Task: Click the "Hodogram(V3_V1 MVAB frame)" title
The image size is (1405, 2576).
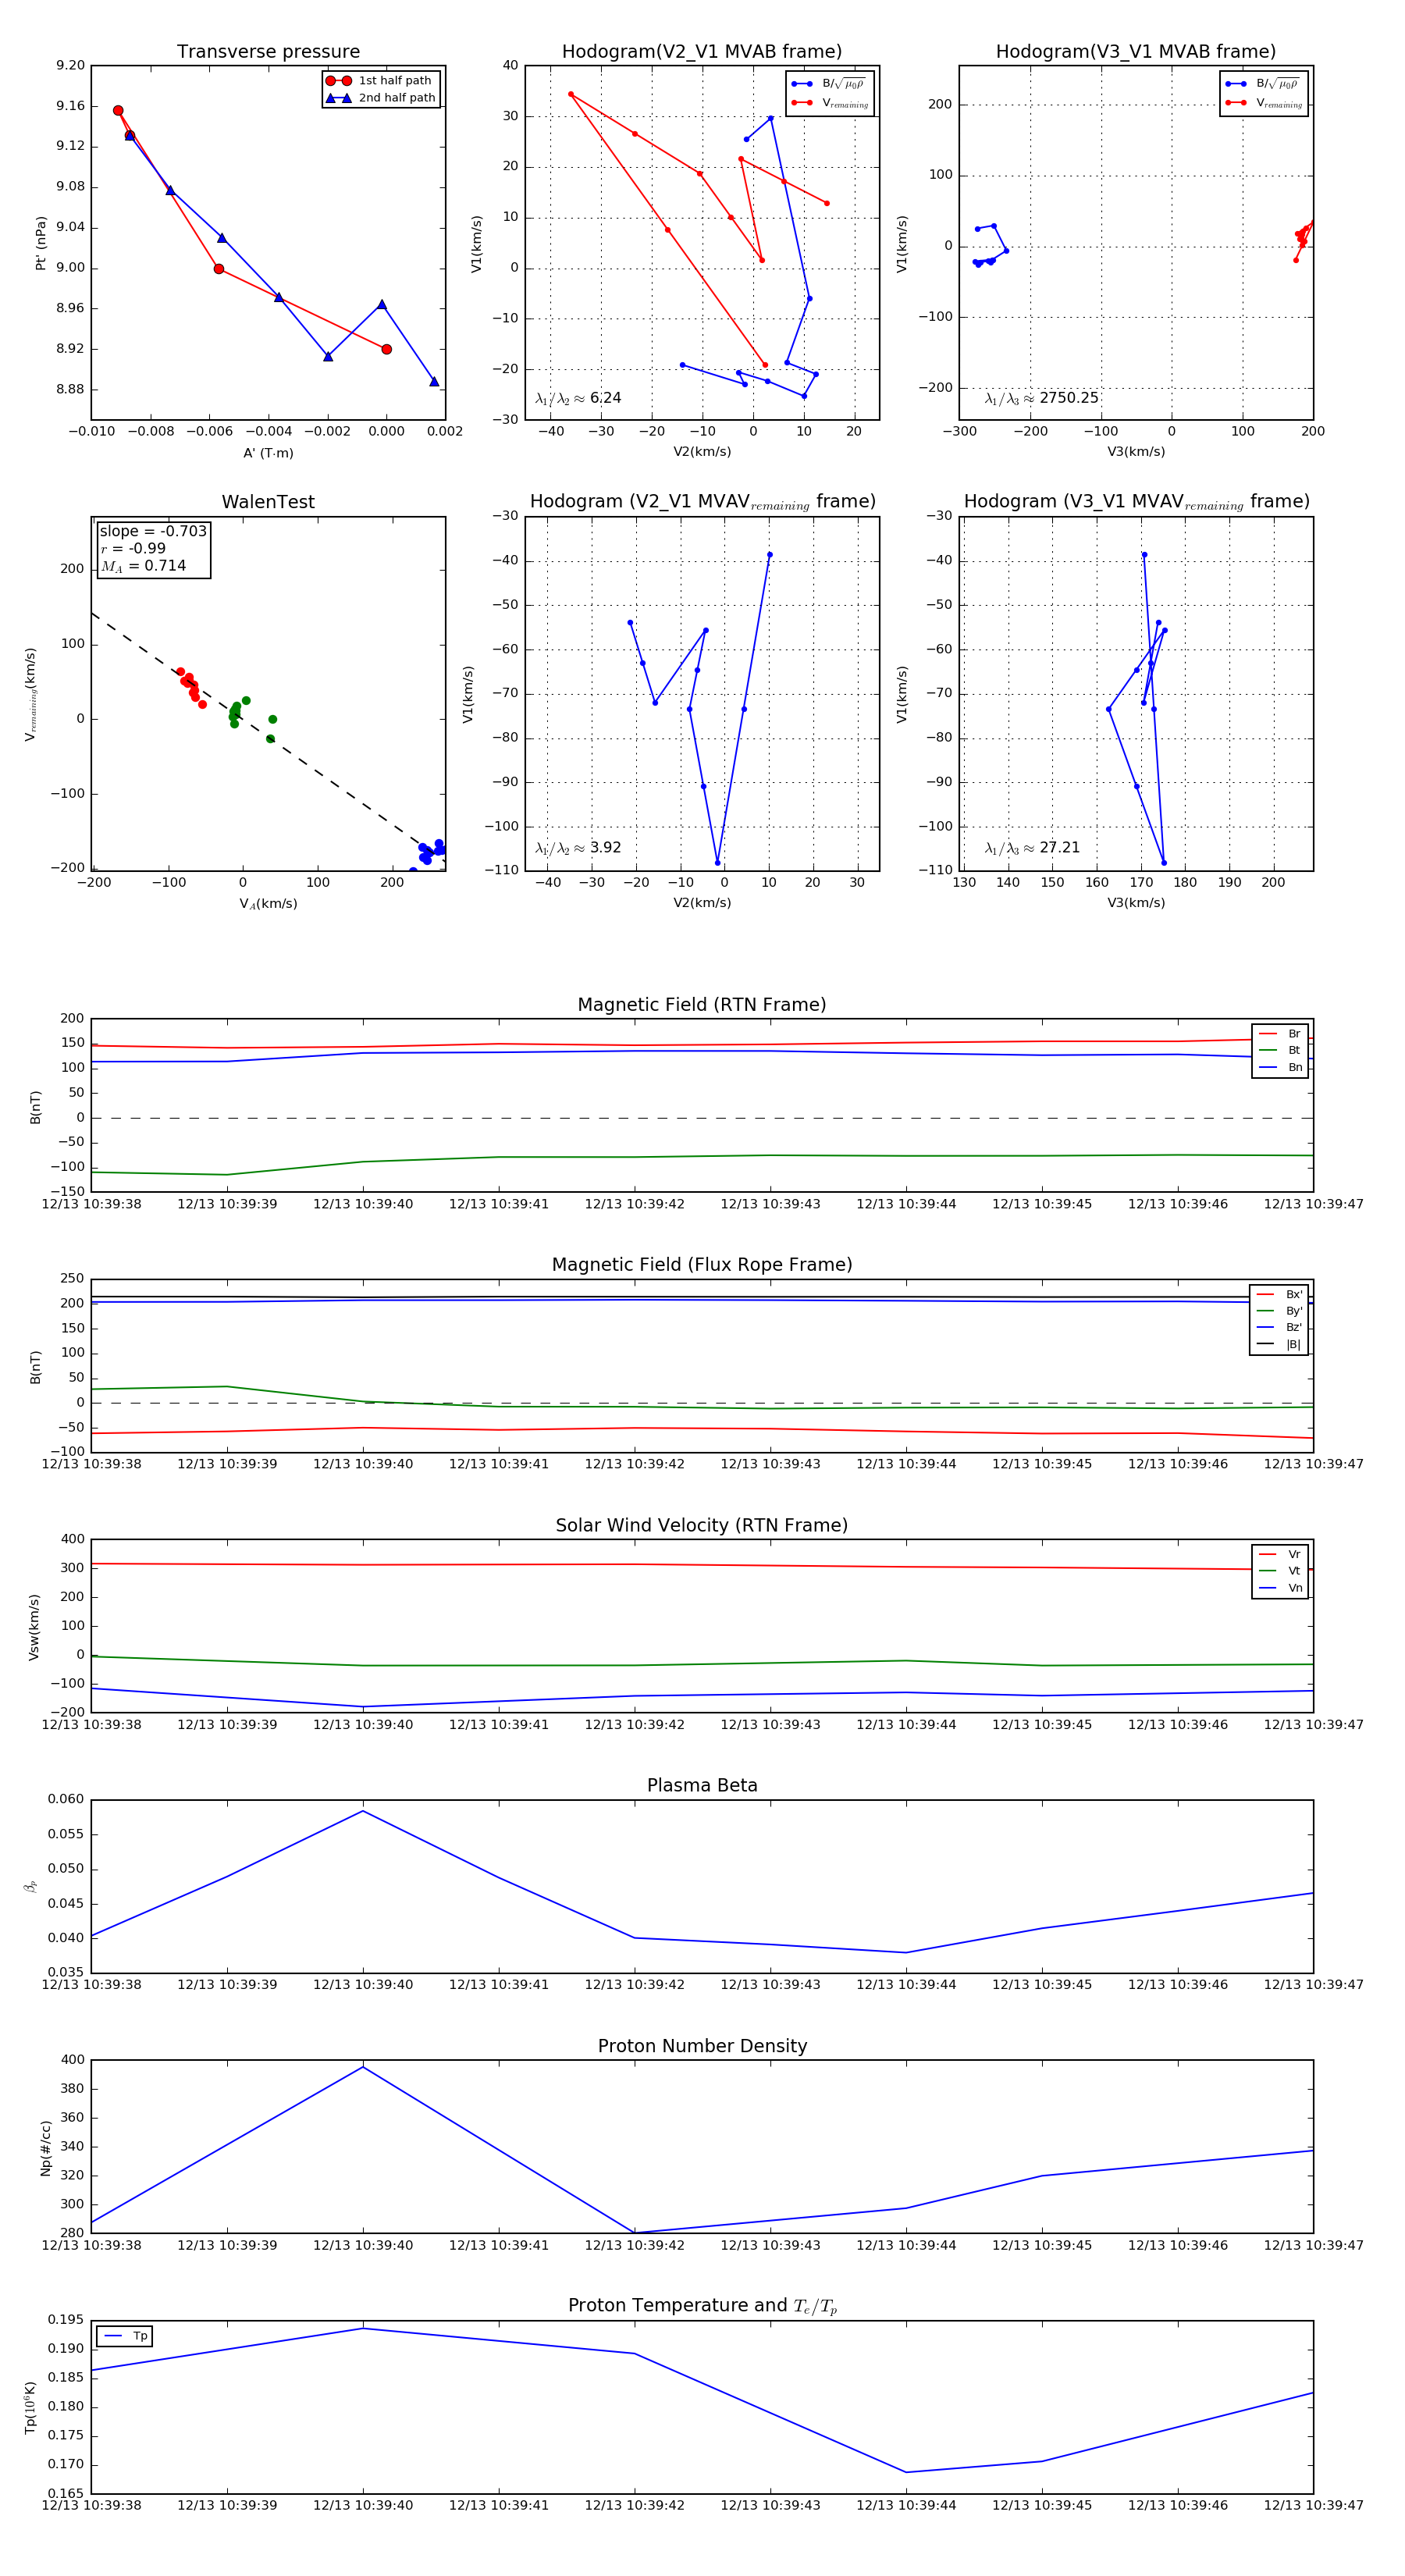Action: coord(1136,52)
